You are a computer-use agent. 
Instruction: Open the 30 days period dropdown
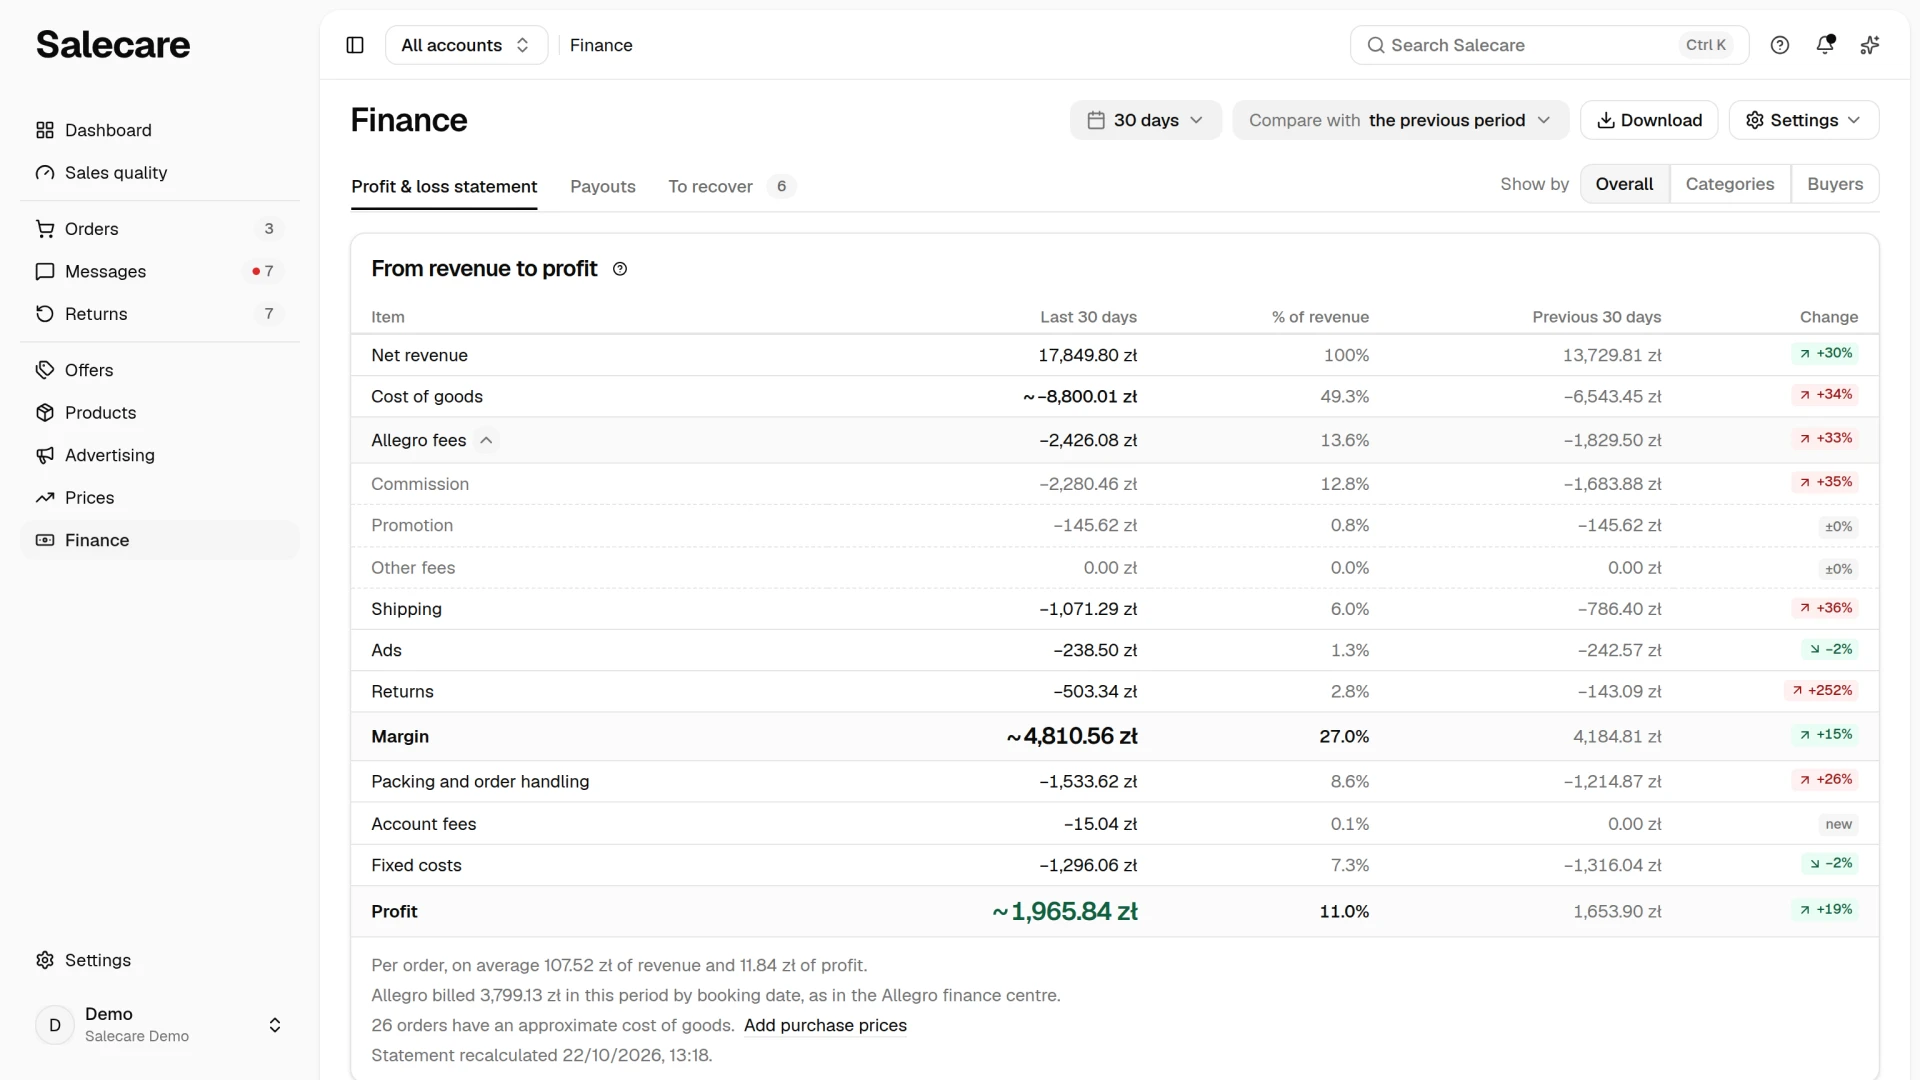click(x=1146, y=120)
